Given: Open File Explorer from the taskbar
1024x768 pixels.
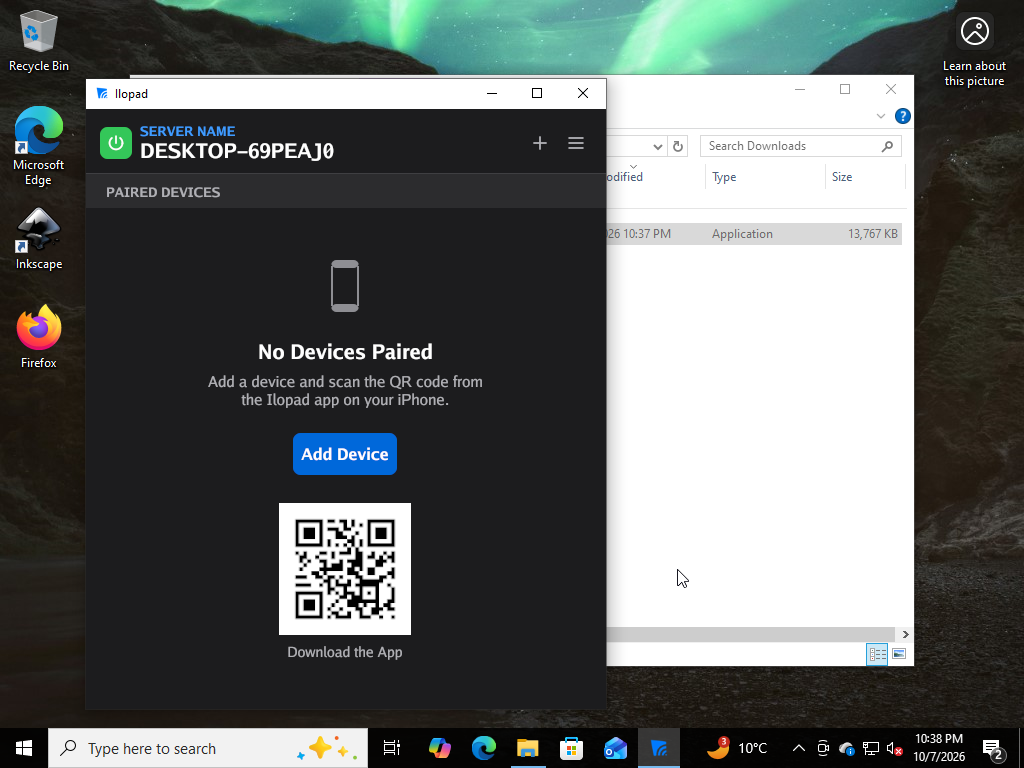Looking at the screenshot, I should coord(528,748).
